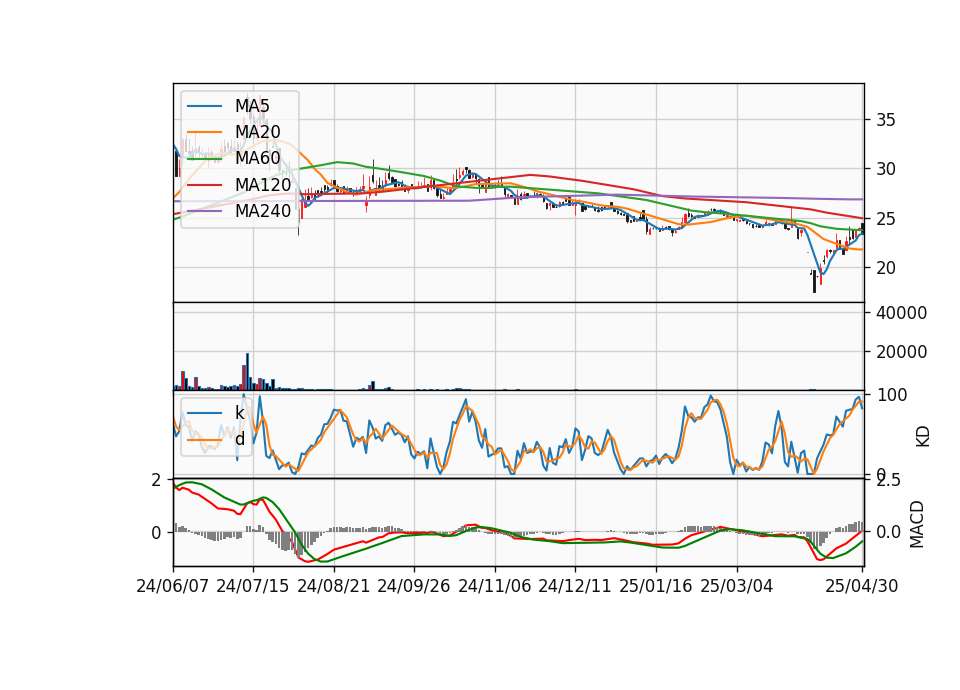Image resolution: width=960 pixels, height=690 pixels.
Task: Click the KD axis title
Action: [x=923, y=437]
